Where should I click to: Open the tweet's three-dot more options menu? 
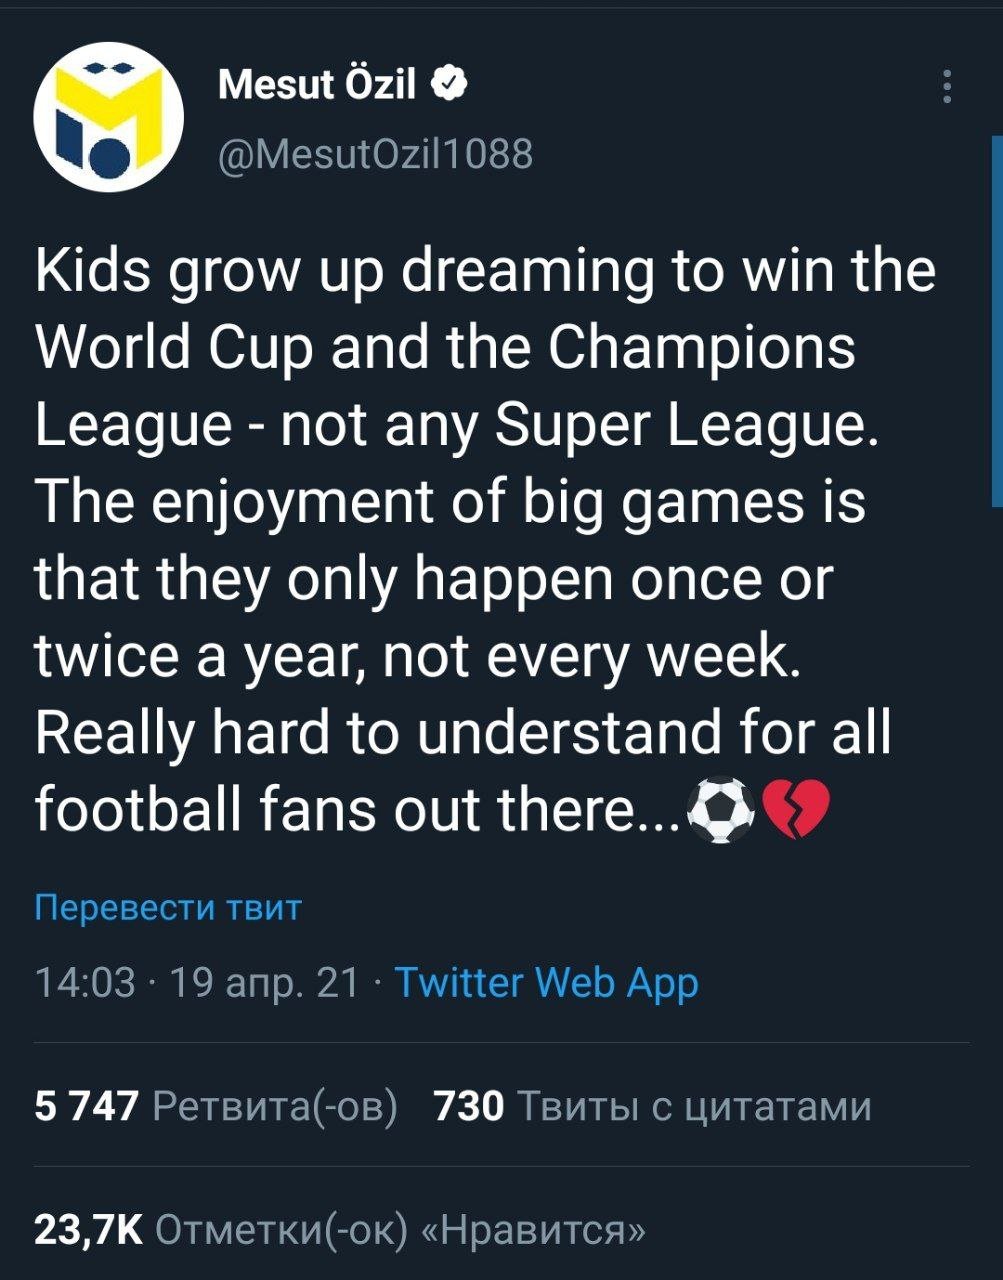pyautogui.click(x=946, y=88)
